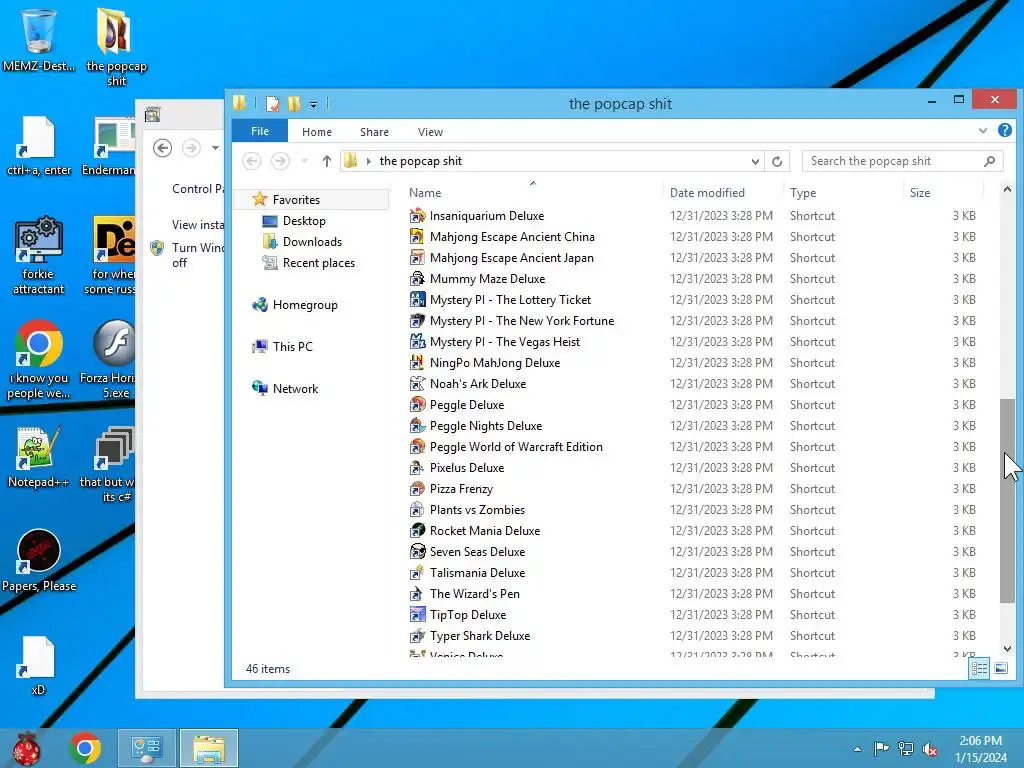
Task: Select Desktop in Favorites
Action: [x=304, y=221]
